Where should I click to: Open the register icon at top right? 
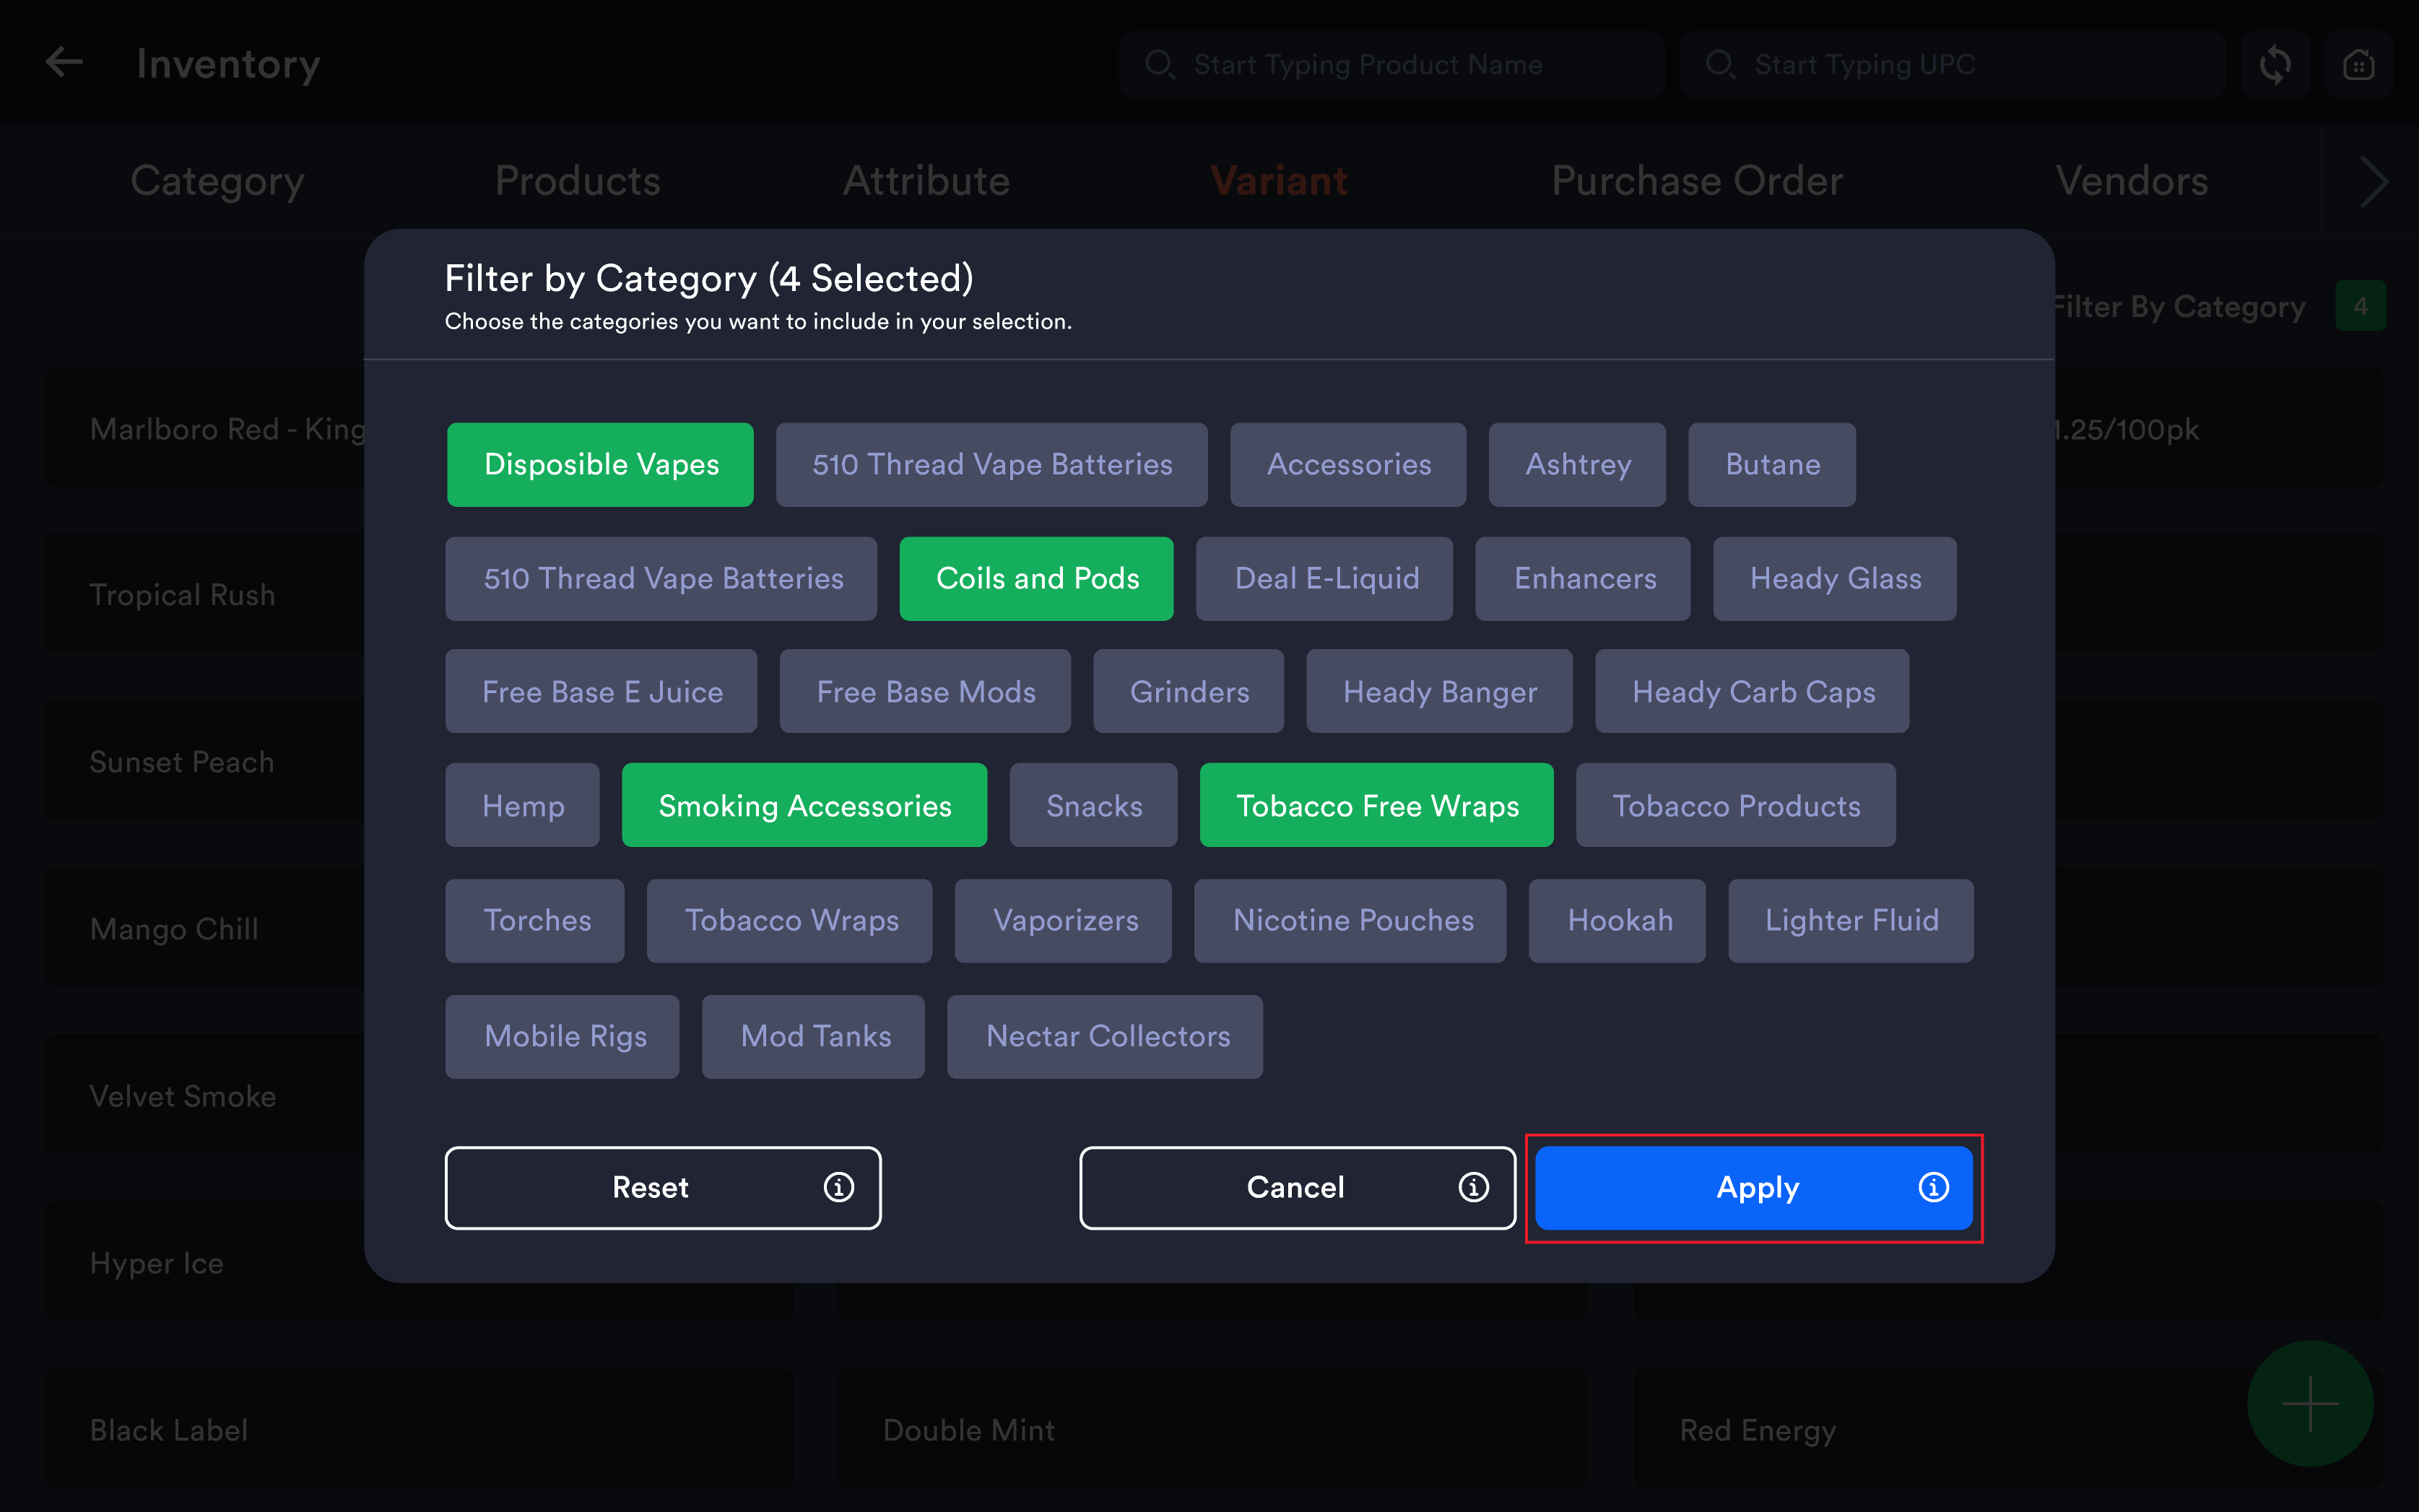click(x=2358, y=65)
